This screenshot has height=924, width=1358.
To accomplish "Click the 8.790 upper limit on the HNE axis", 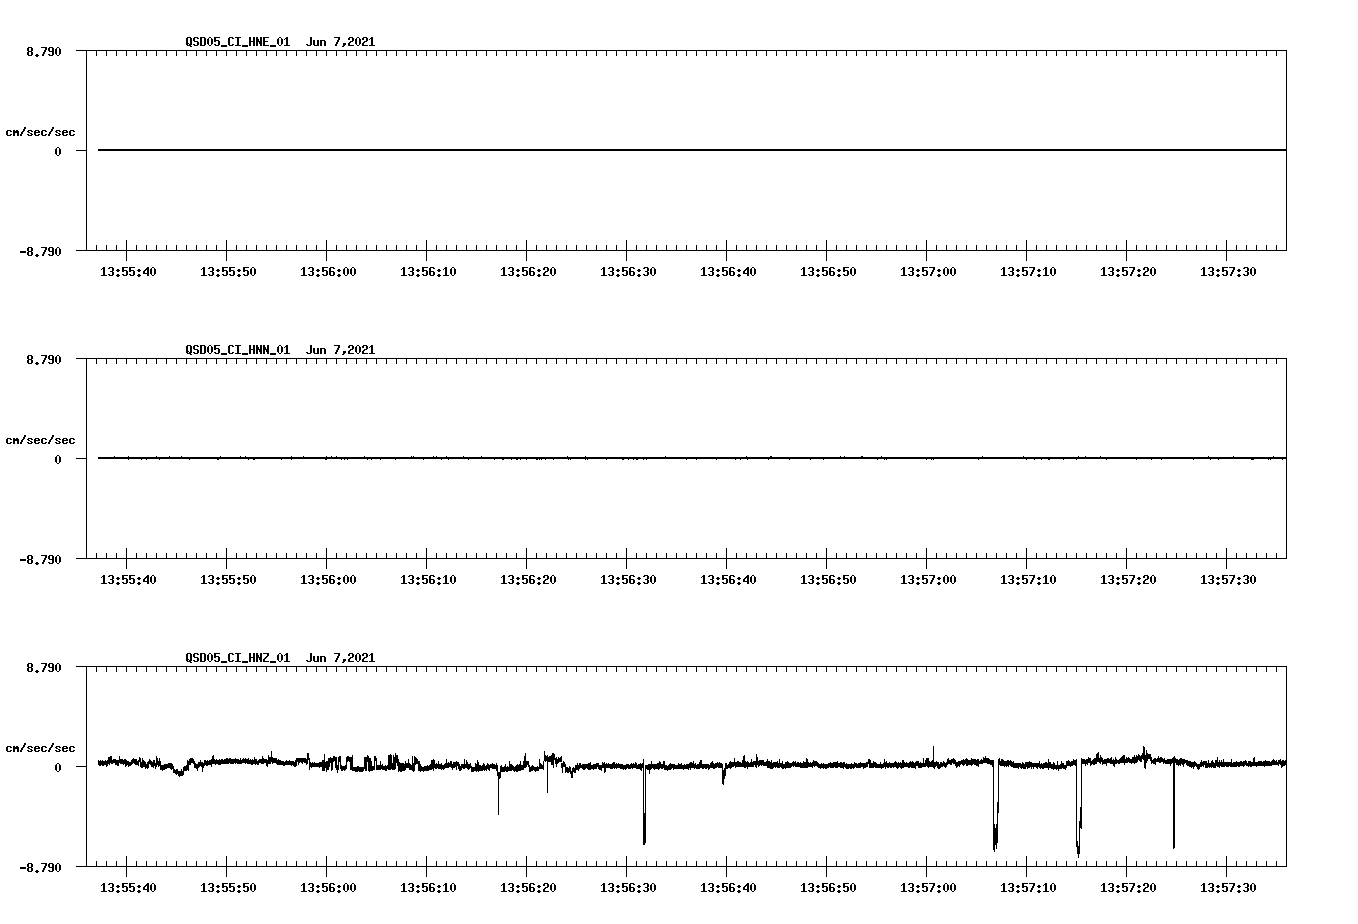I will (44, 51).
